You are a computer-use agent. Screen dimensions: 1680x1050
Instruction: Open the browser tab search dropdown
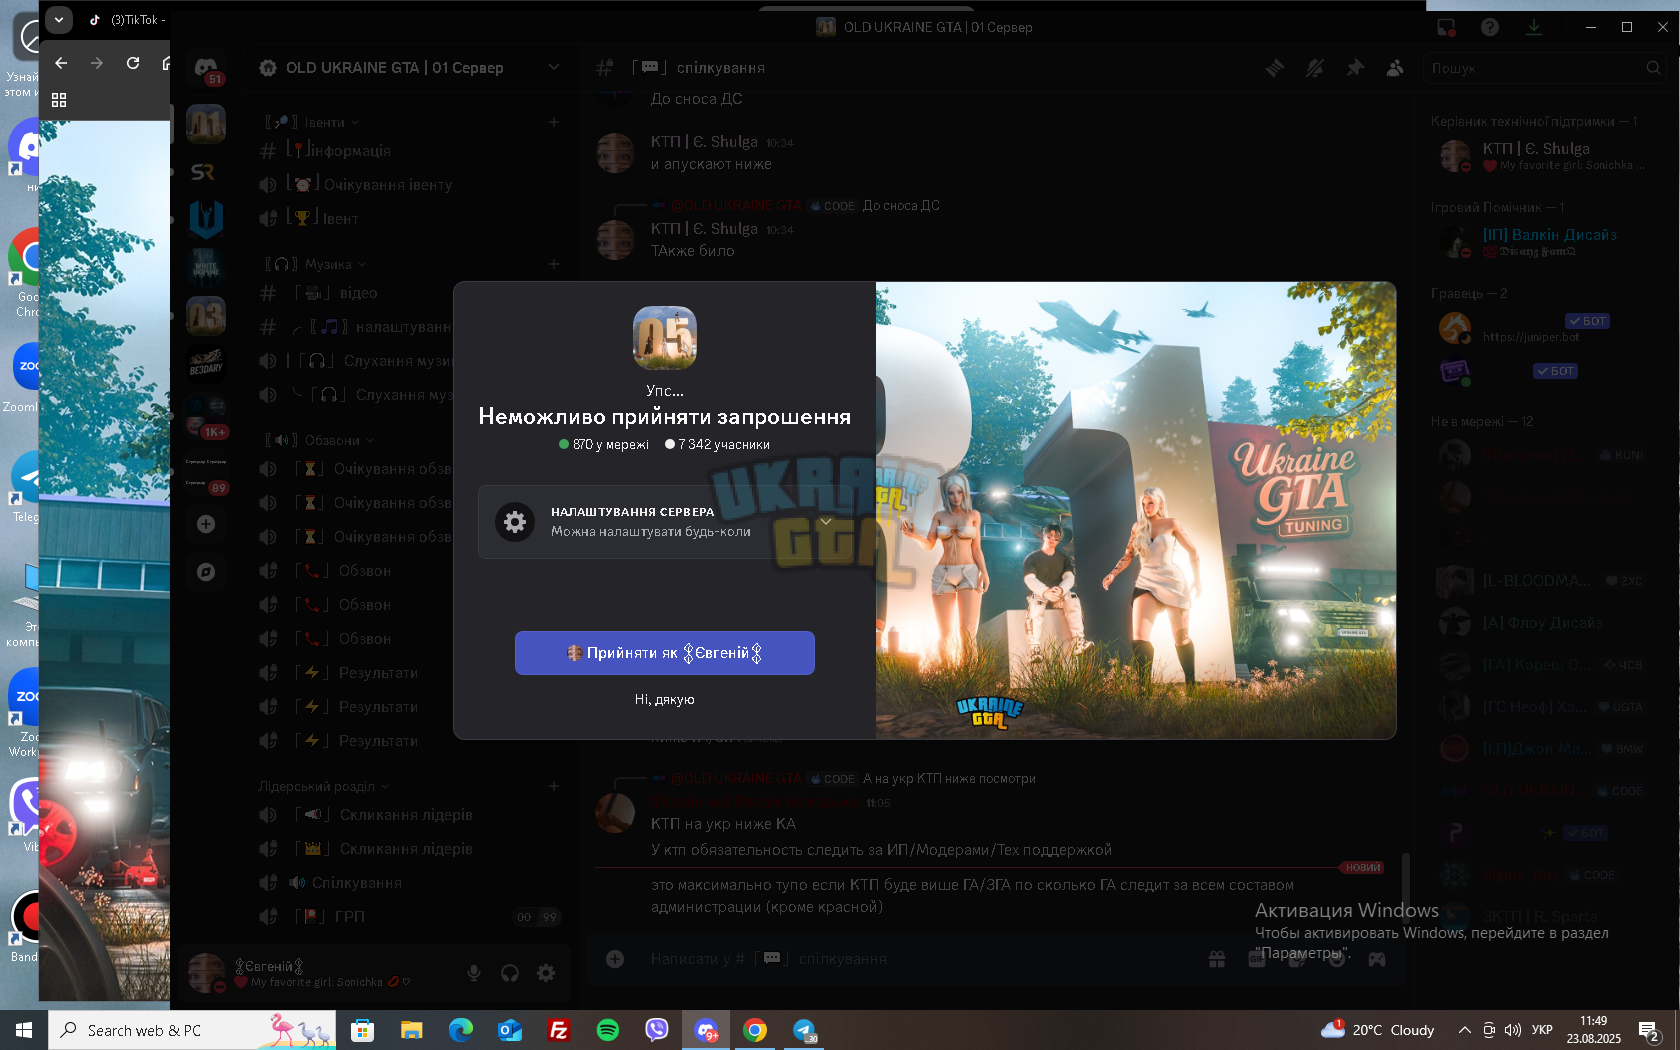59,19
